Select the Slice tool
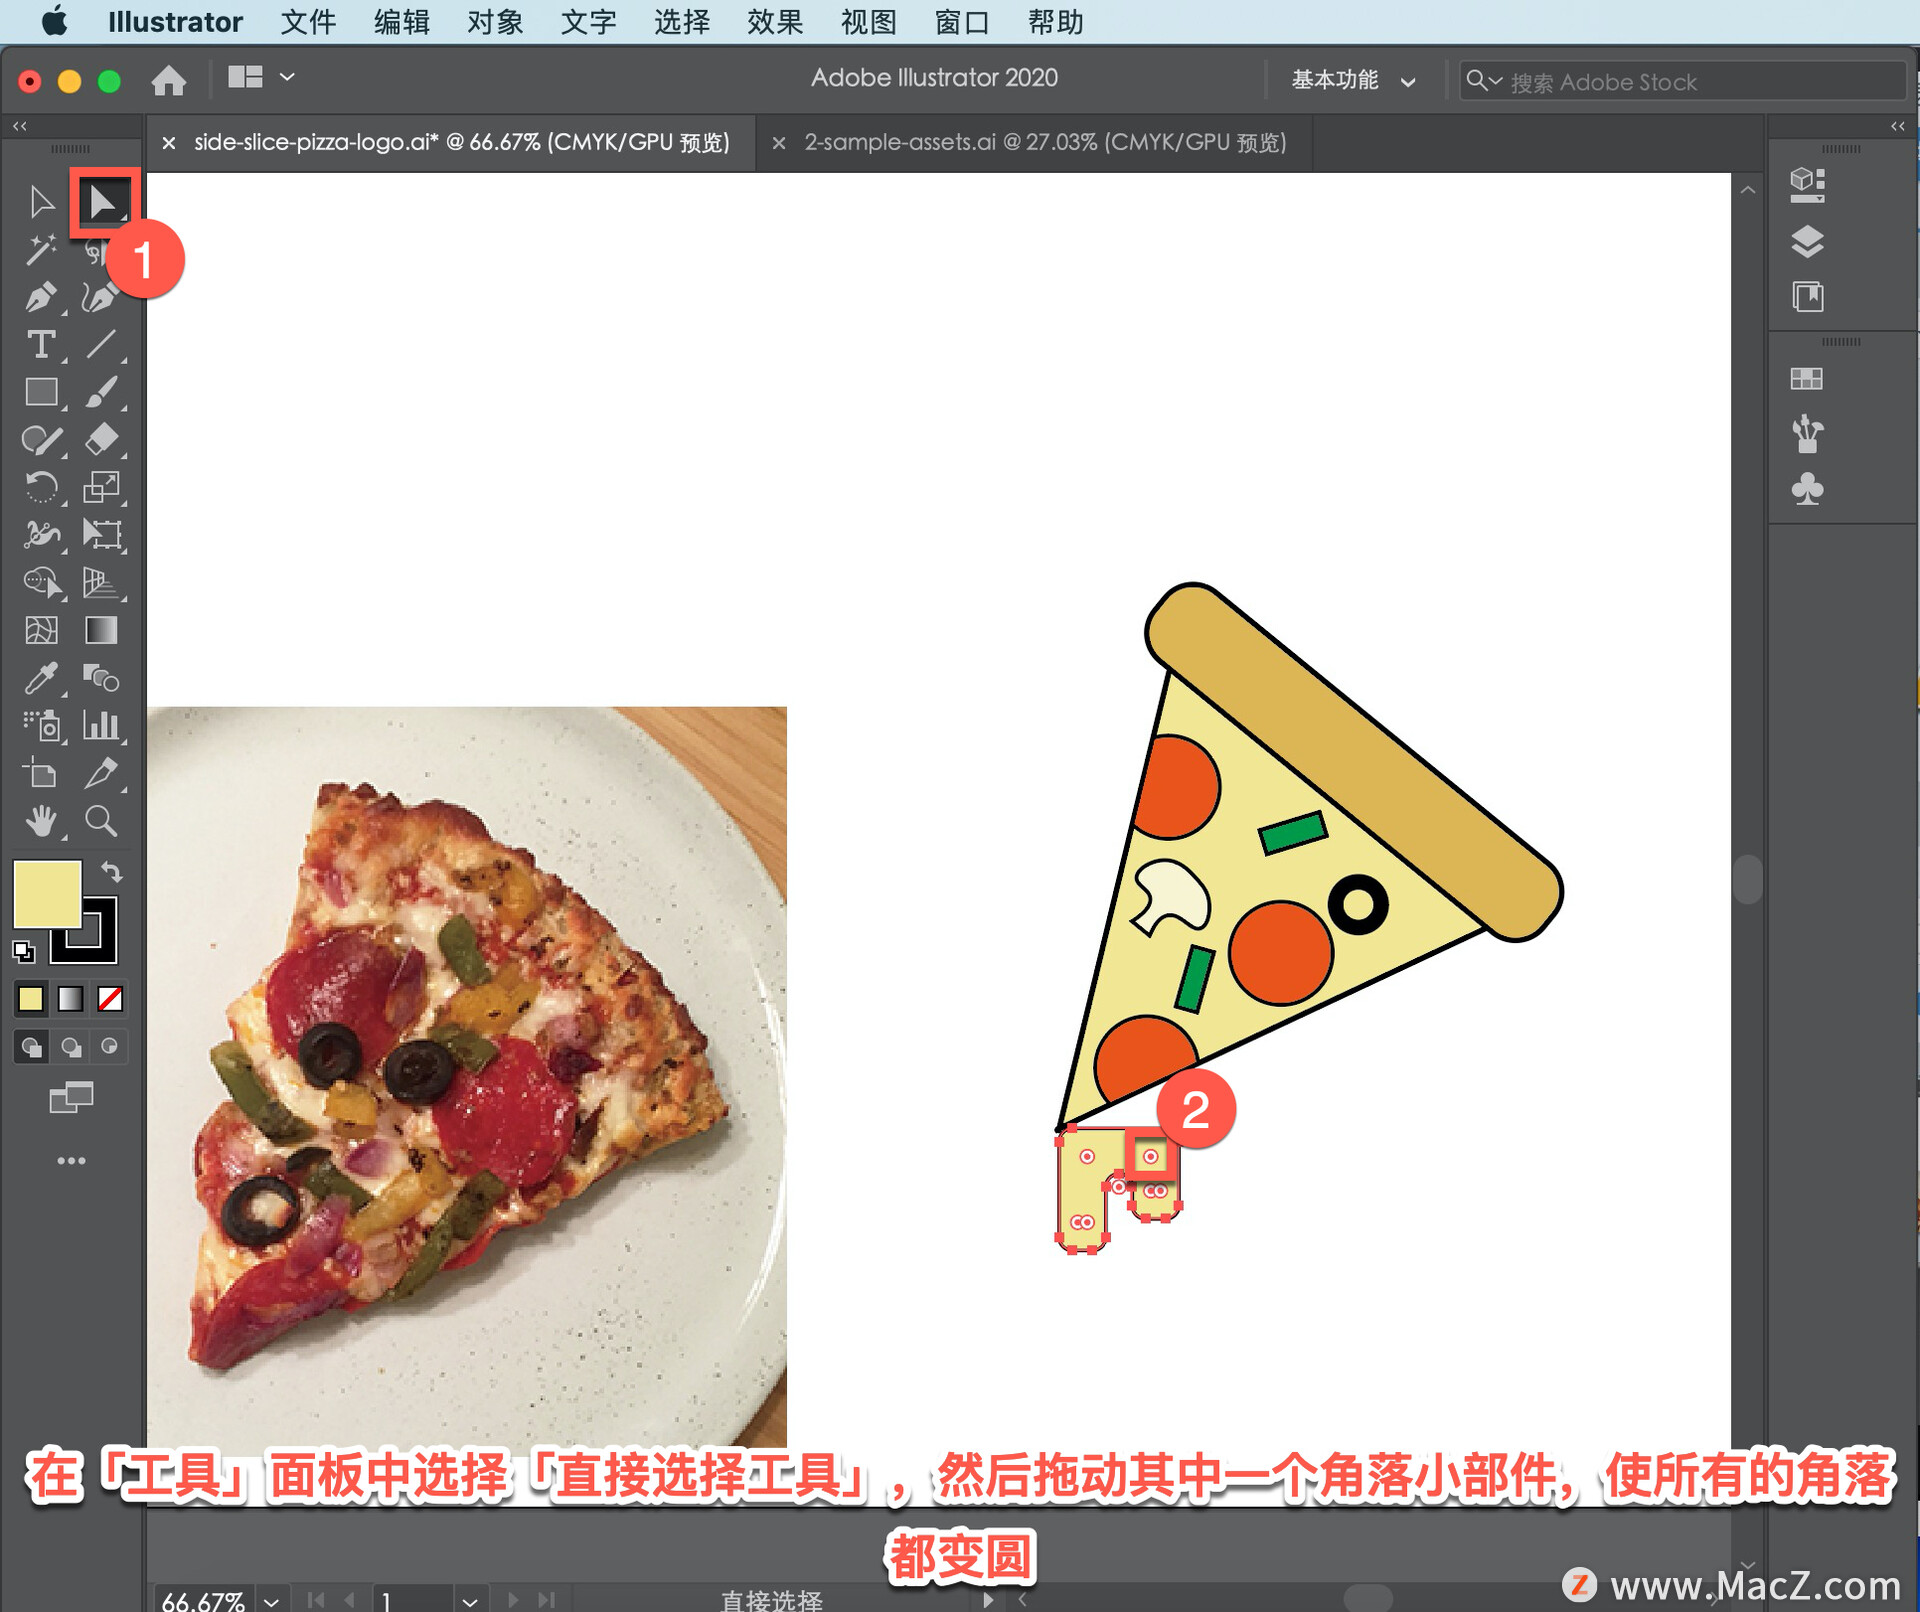The image size is (1920, 1612). point(101,773)
